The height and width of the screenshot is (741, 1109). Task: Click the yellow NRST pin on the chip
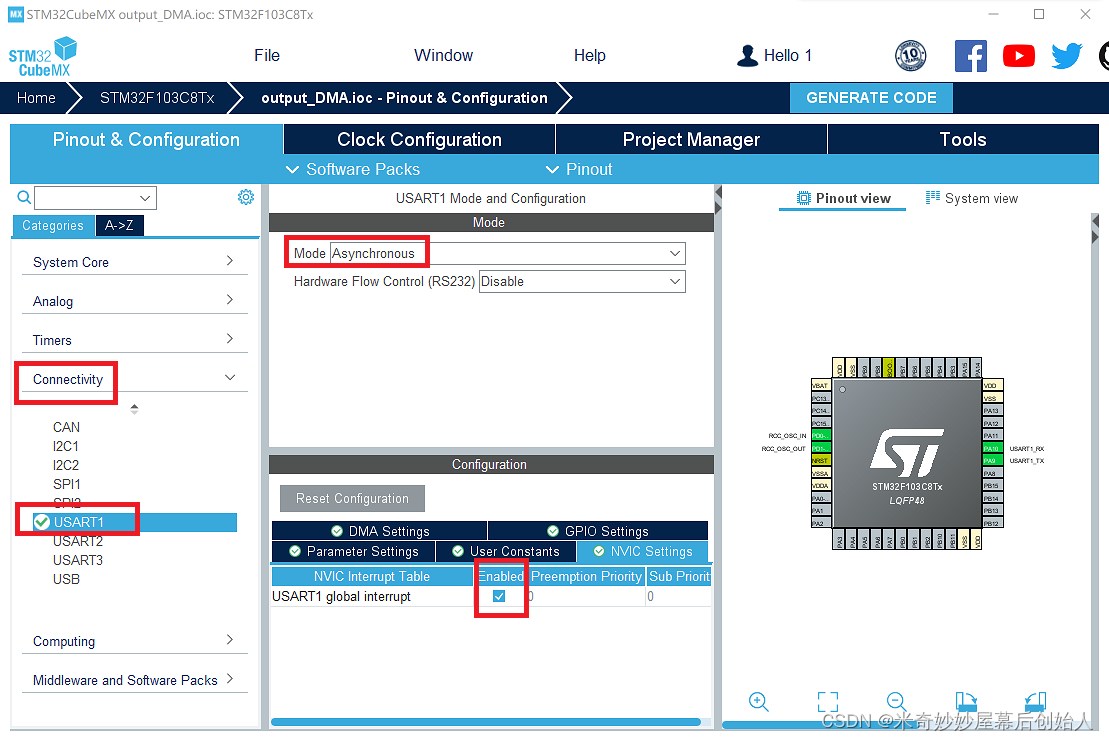820,460
